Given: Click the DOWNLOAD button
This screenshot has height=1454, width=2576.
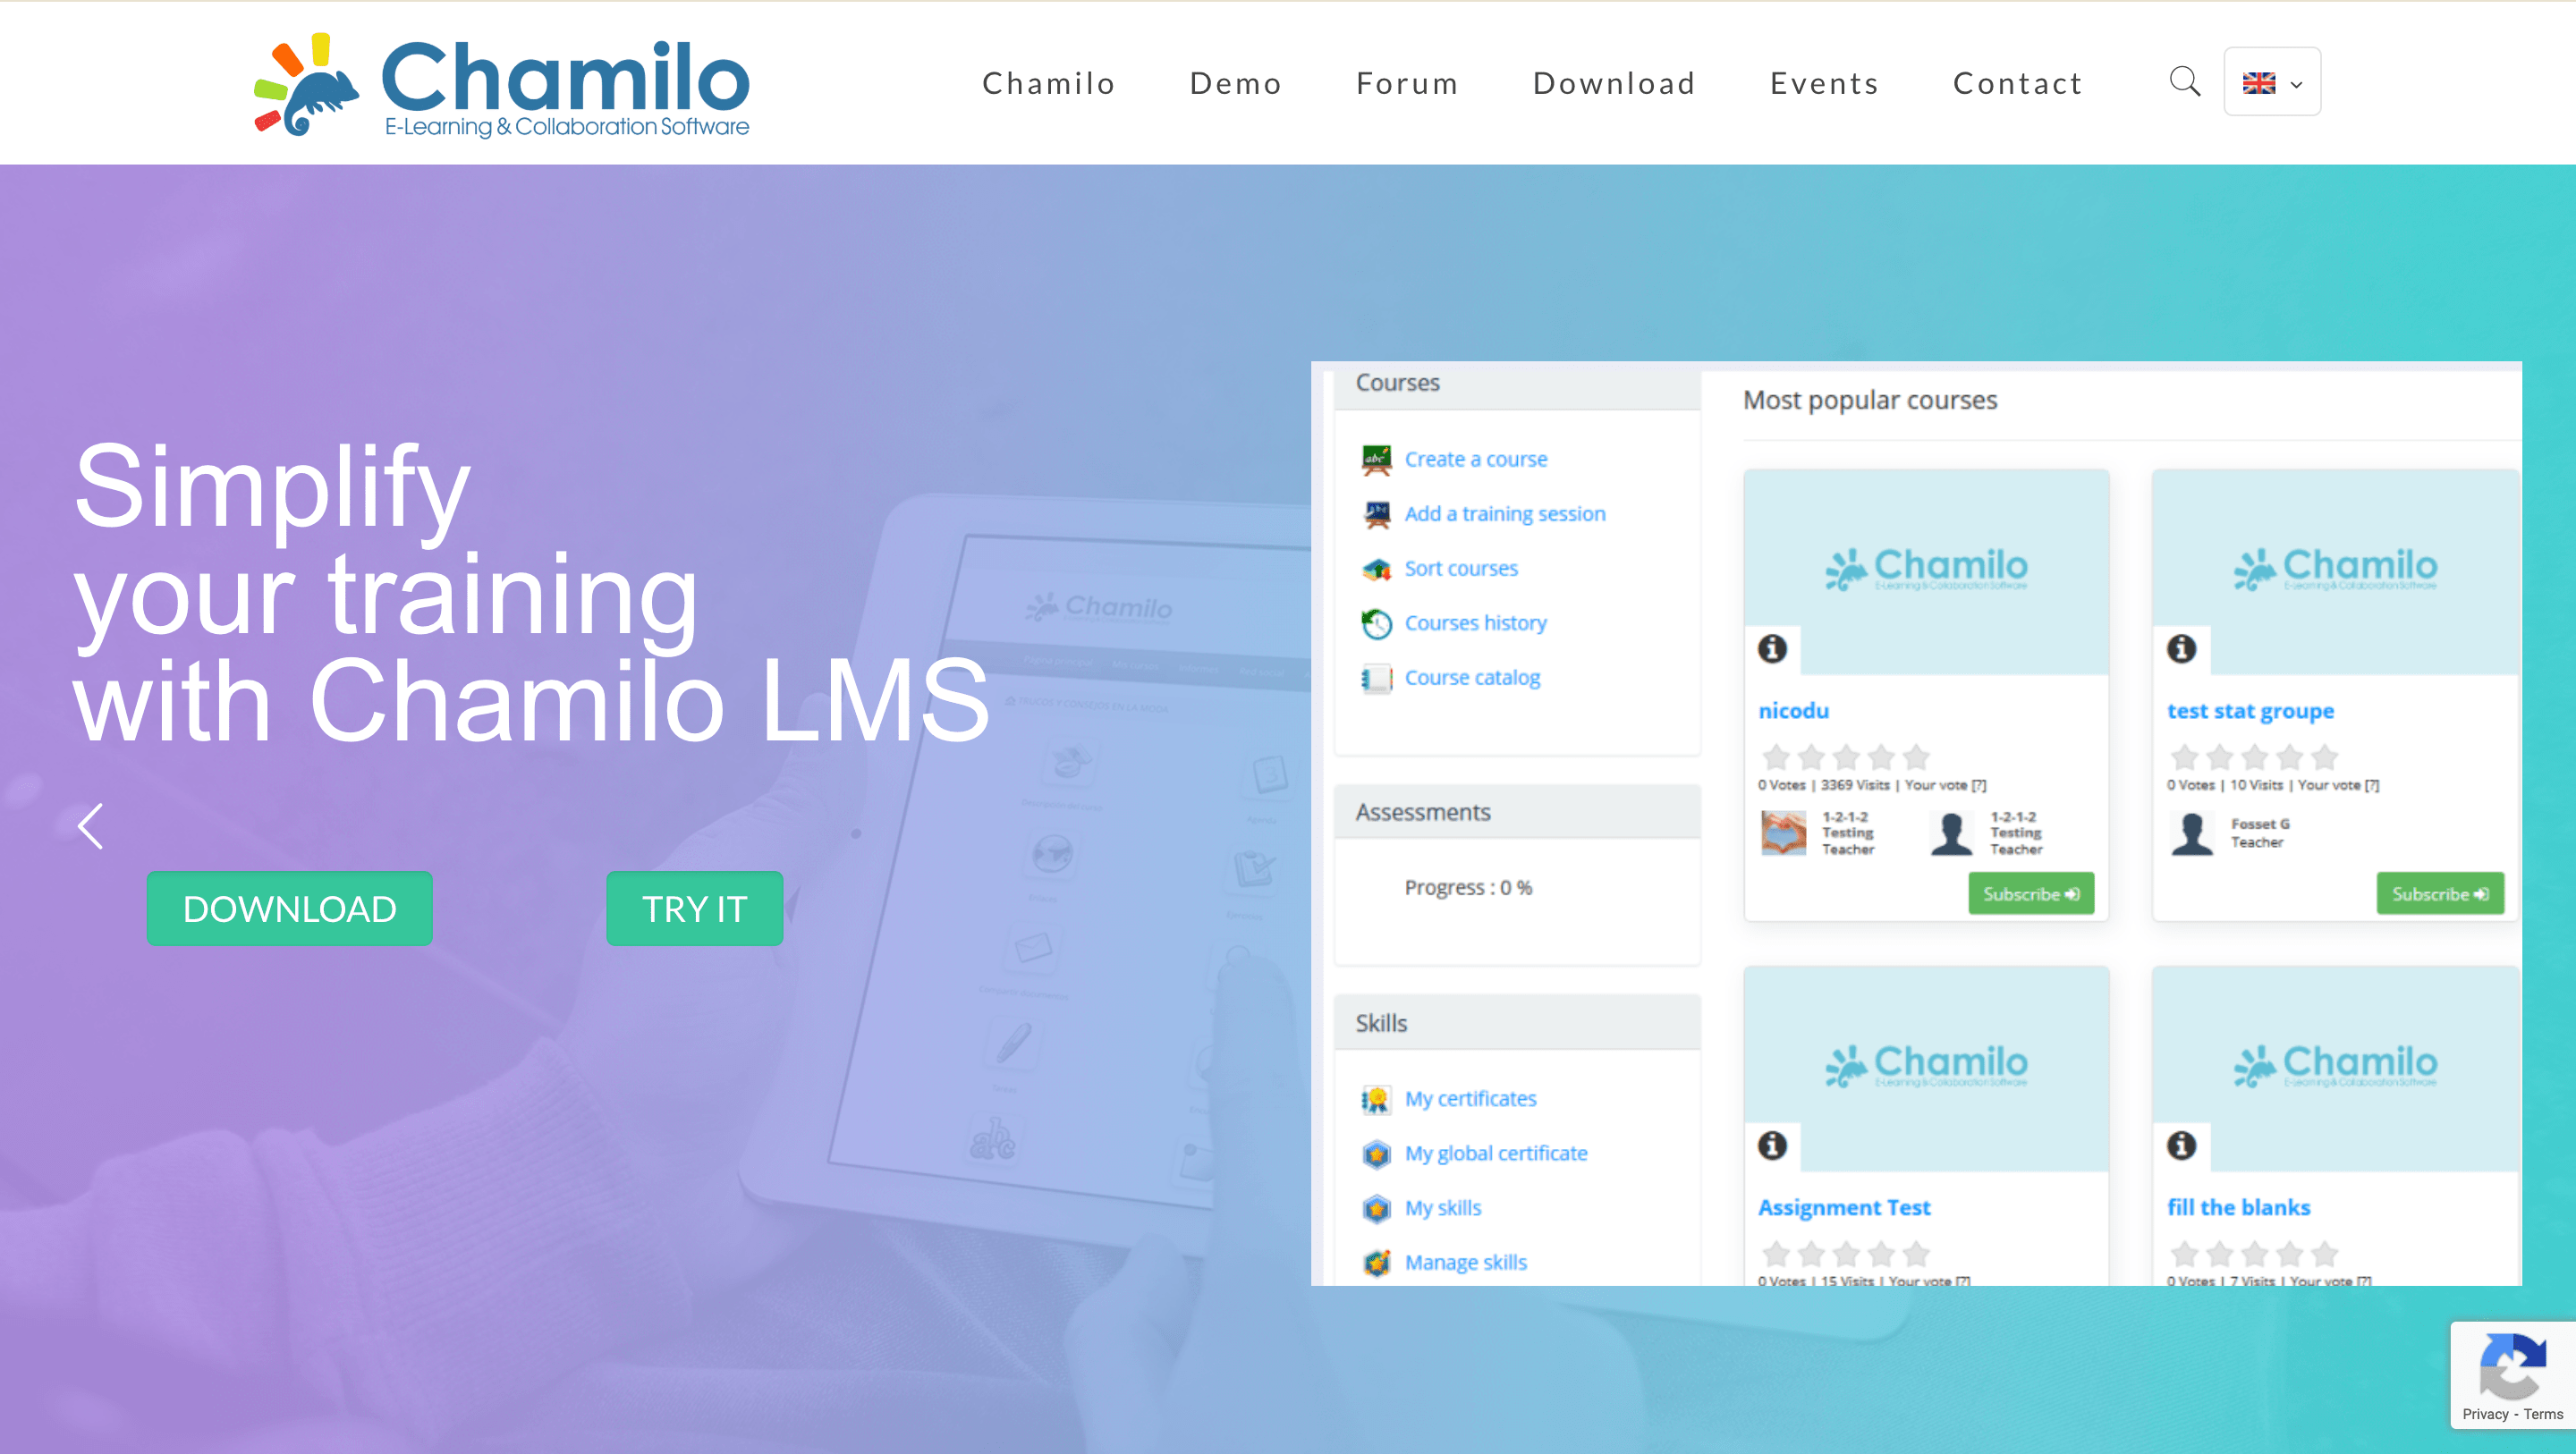Looking at the screenshot, I should (x=288, y=909).
